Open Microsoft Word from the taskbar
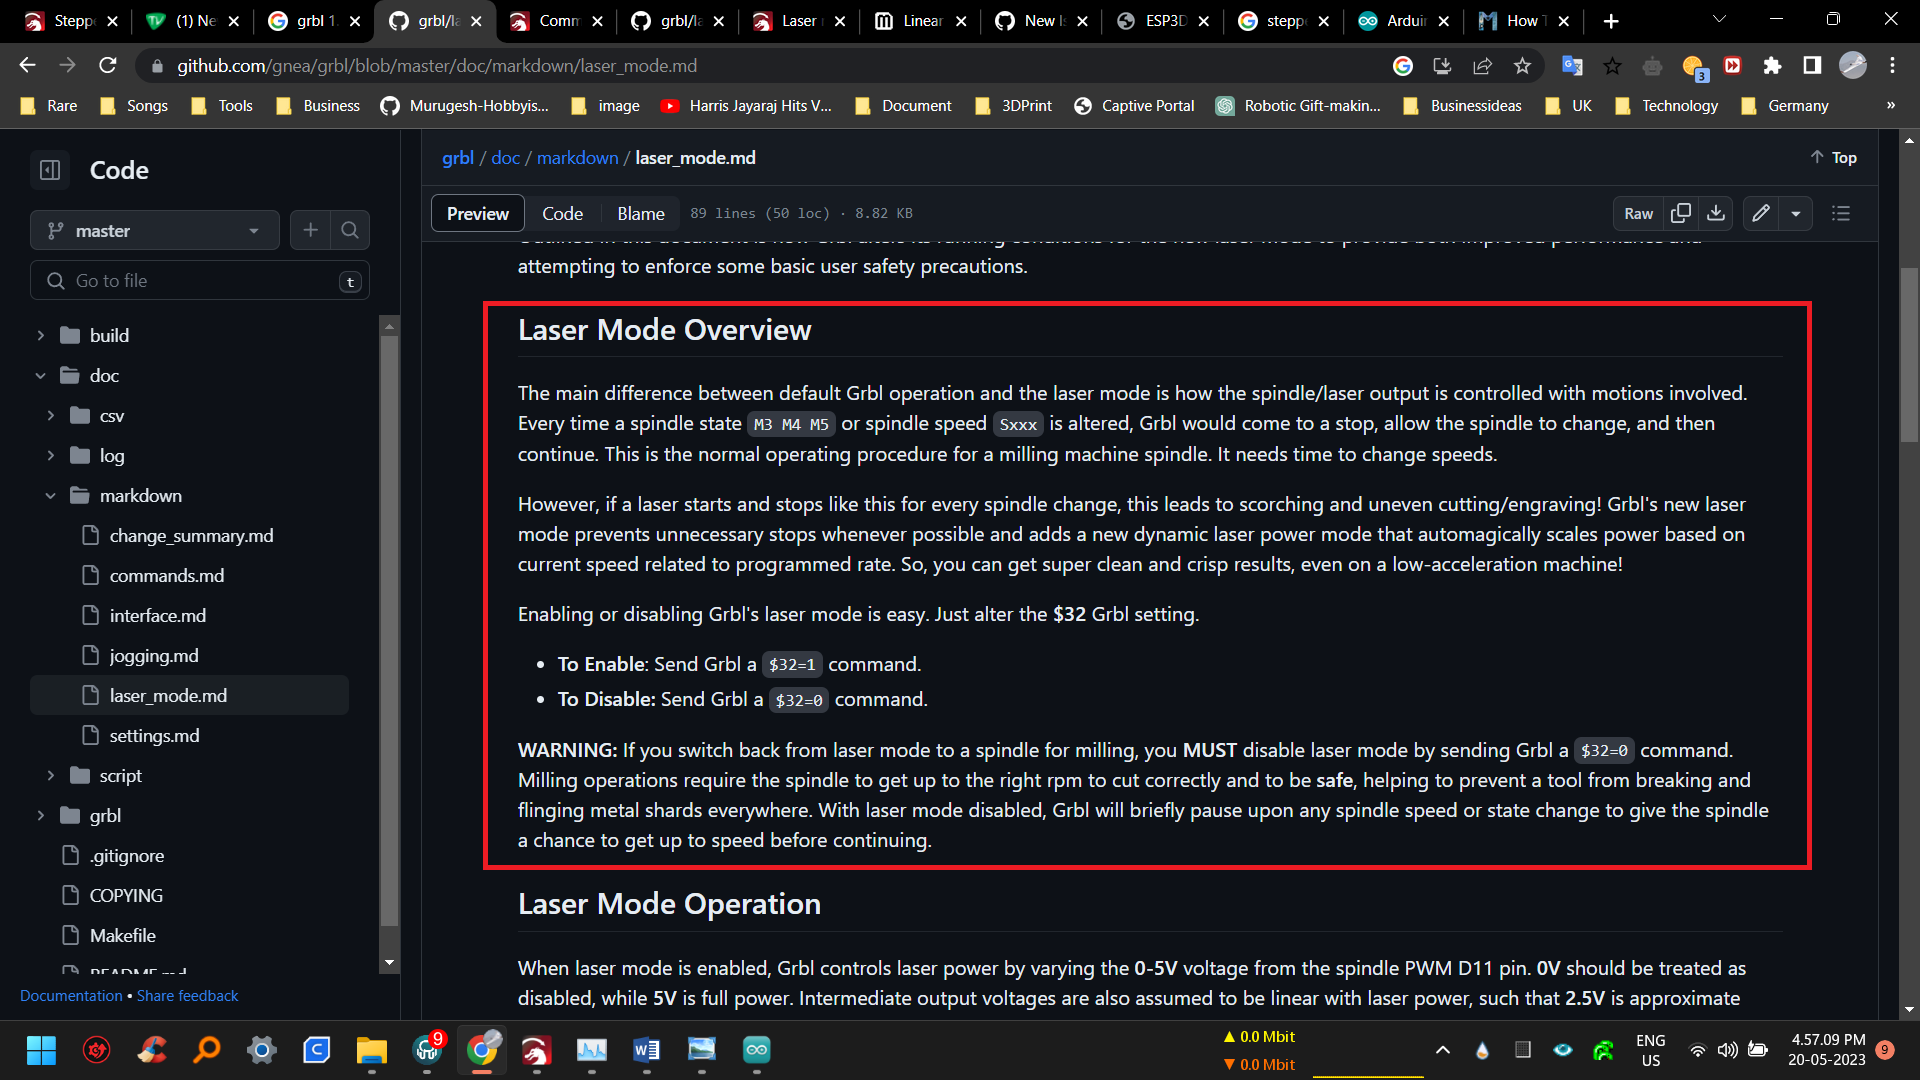This screenshot has width=1920, height=1080. pyautogui.click(x=646, y=1050)
